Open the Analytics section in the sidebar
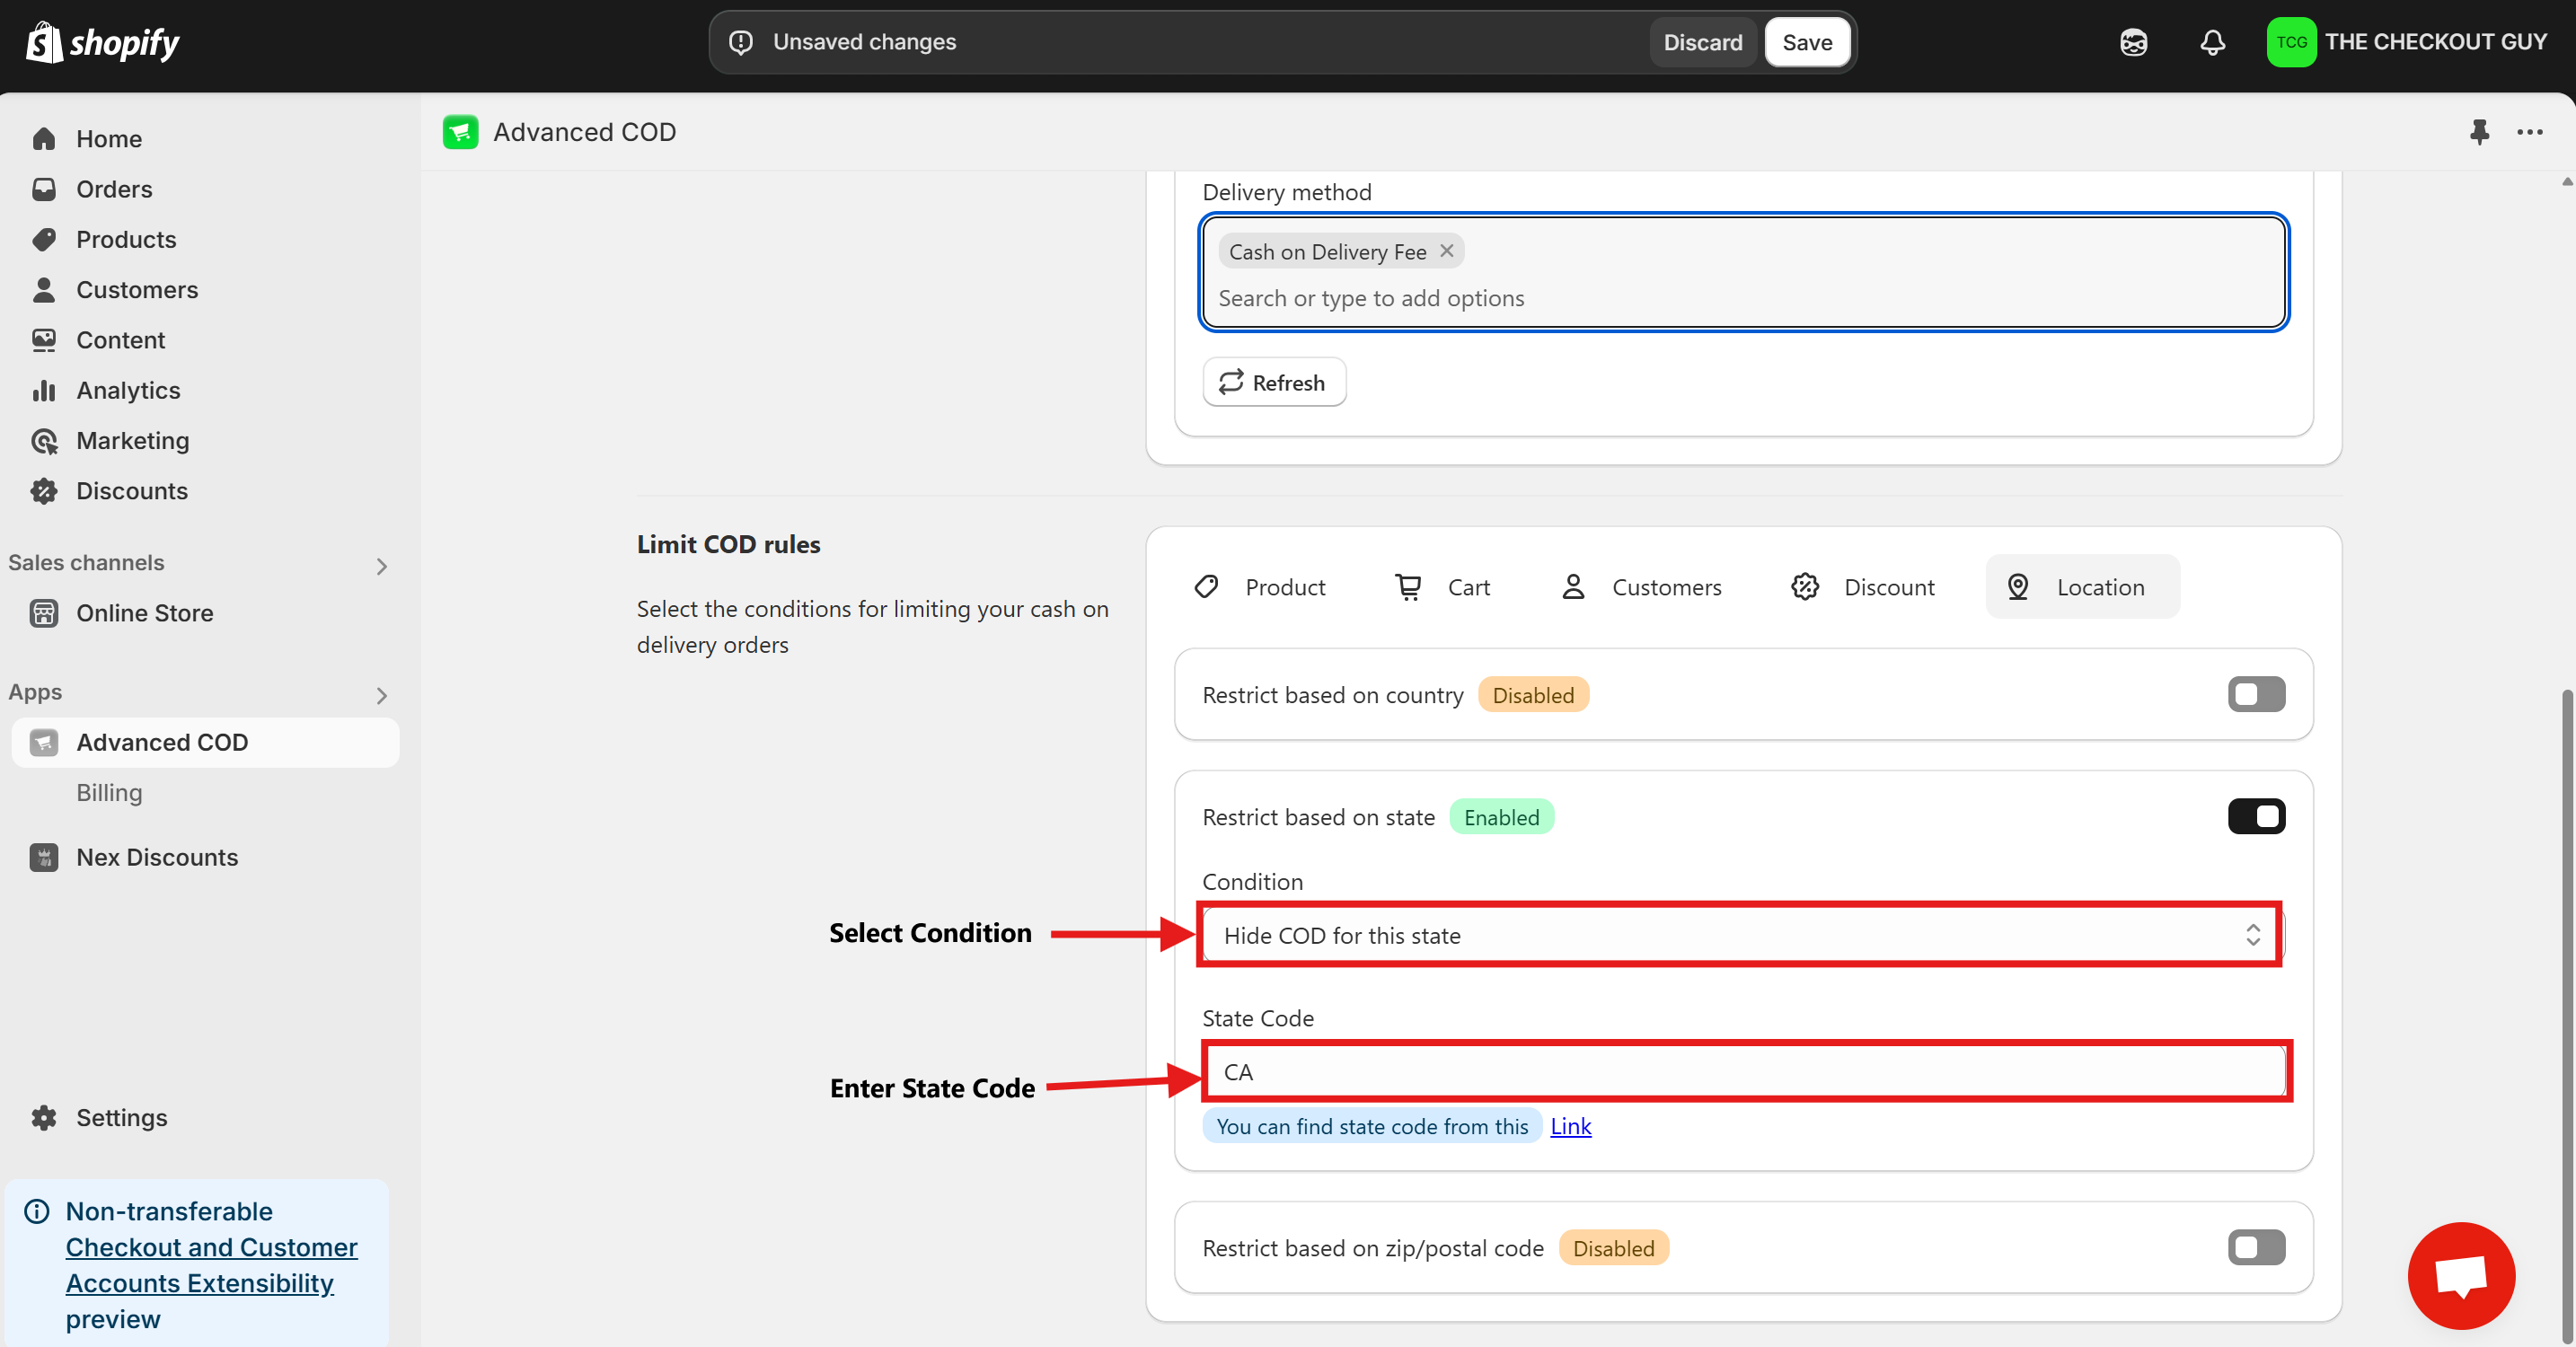Image resolution: width=2576 pixels, height=1347 pixels. tap(128, 390)
